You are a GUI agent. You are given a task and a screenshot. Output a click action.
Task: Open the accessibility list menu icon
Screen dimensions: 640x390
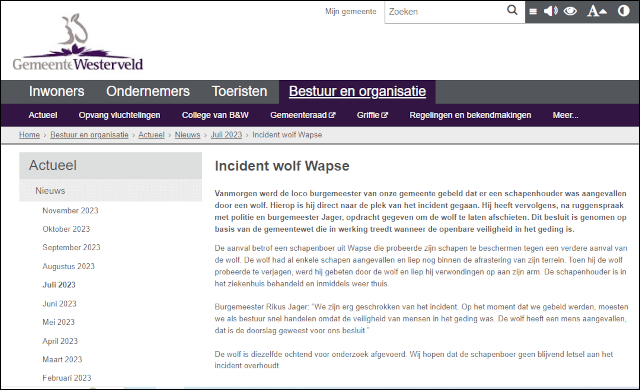(x=533, y=11)
